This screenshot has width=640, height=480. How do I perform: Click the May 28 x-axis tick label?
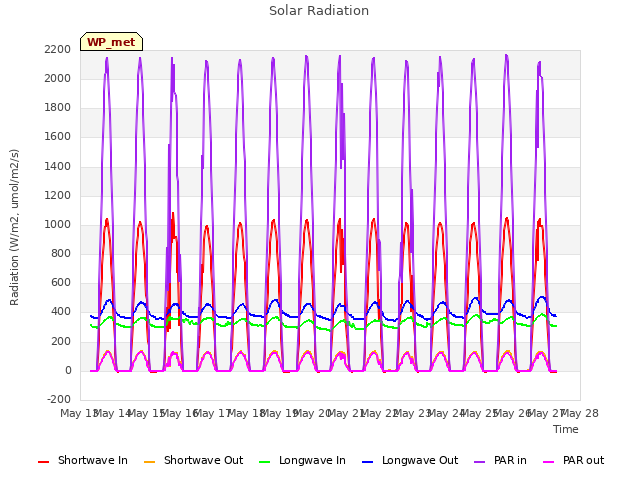coord(580,413)
